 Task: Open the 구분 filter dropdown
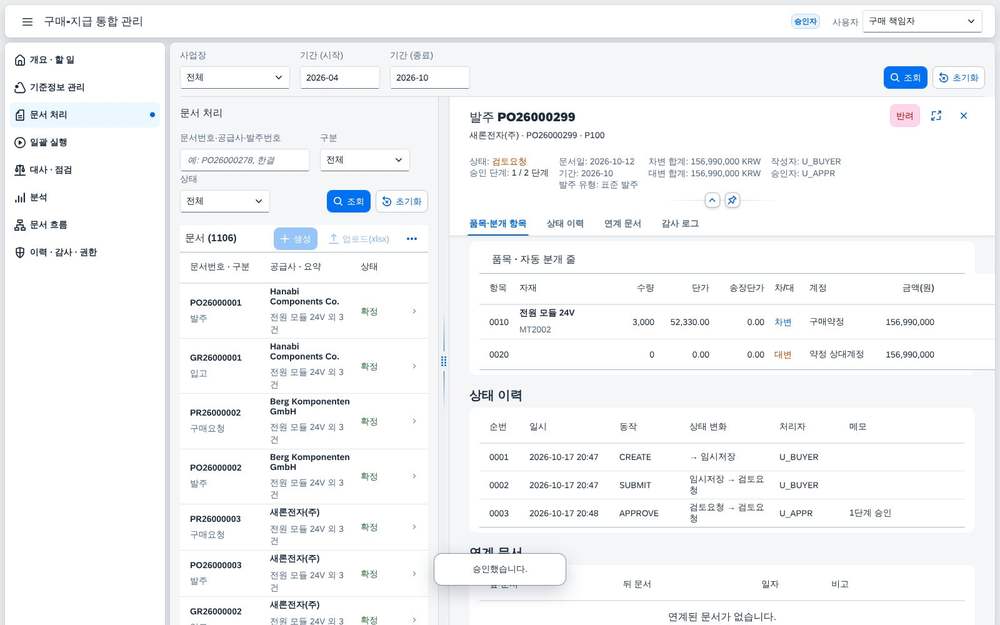pos(365,160)
